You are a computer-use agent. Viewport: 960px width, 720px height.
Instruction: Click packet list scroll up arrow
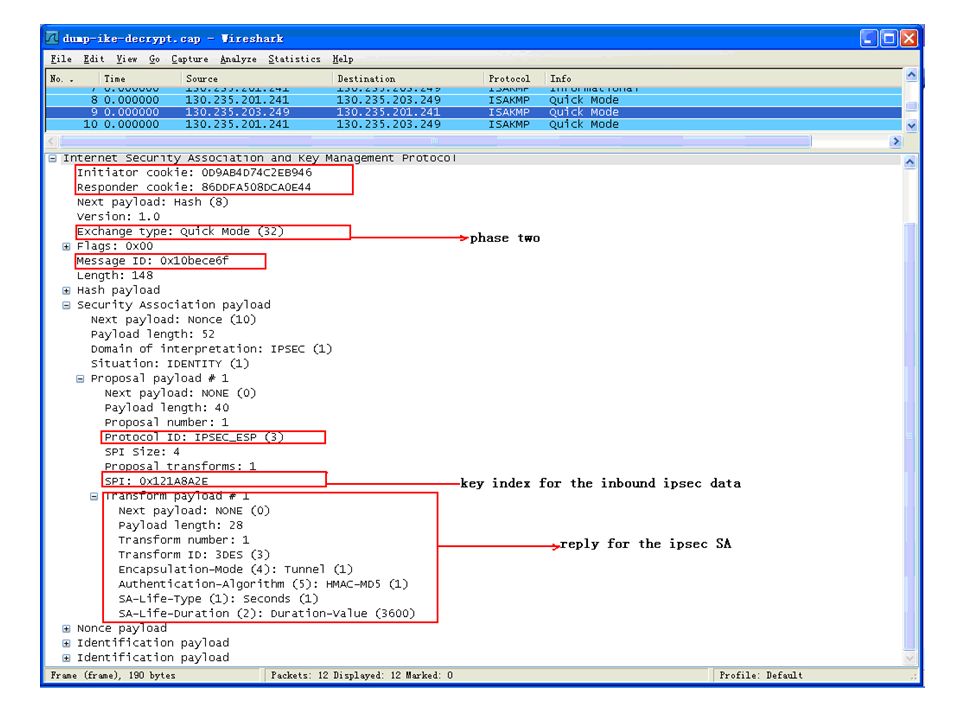pos(911,75)
